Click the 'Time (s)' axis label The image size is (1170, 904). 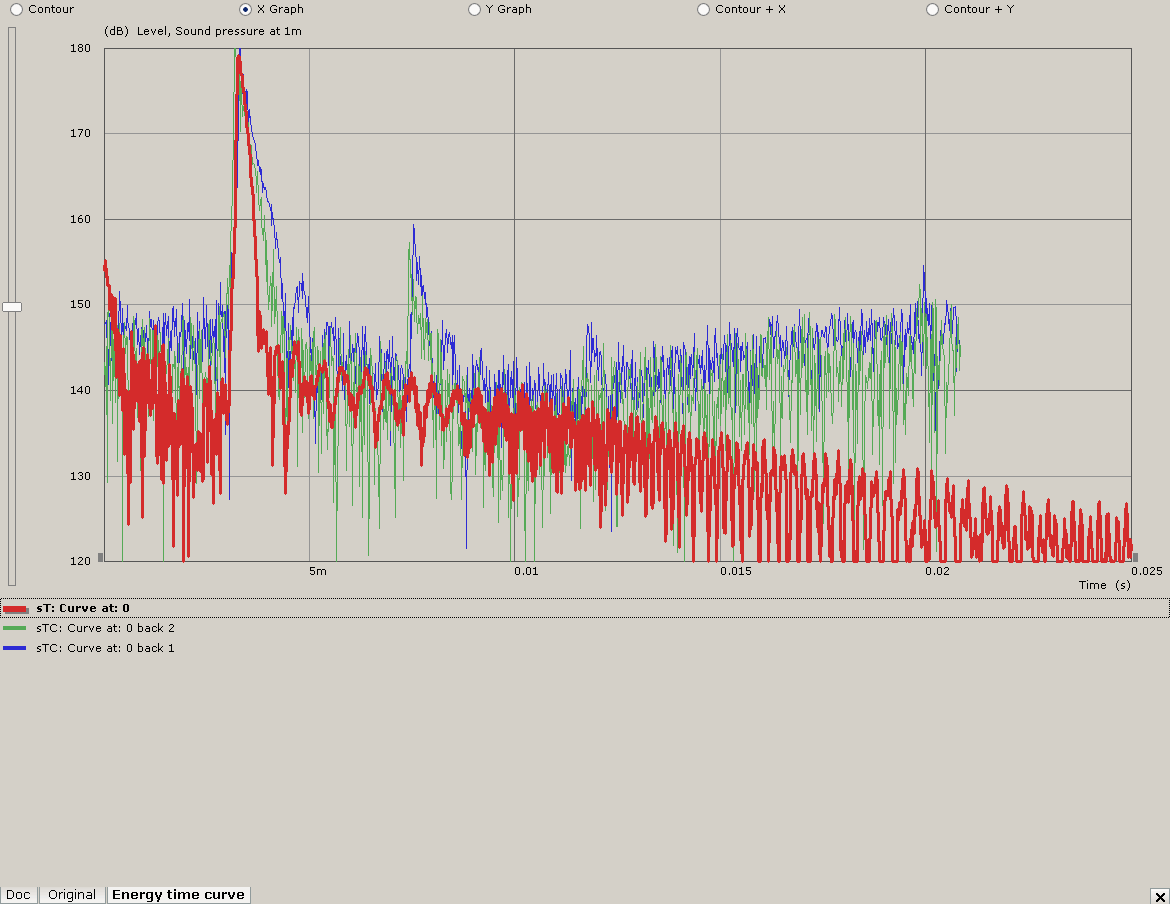(1104, 585)
